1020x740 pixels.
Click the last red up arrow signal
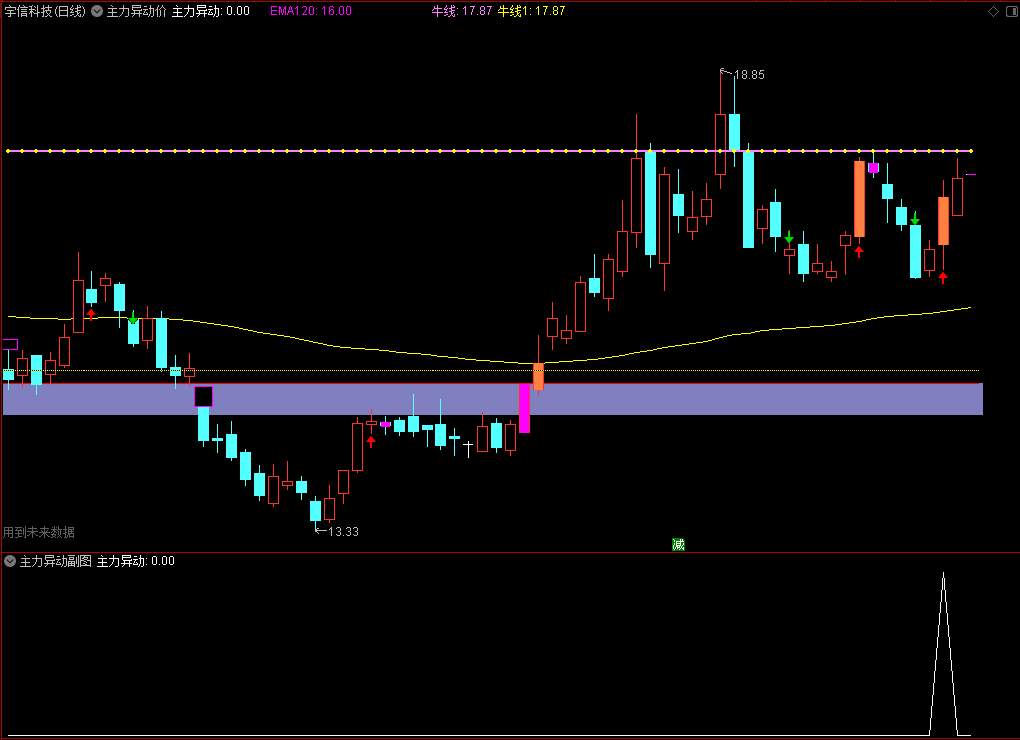(943, 278)
